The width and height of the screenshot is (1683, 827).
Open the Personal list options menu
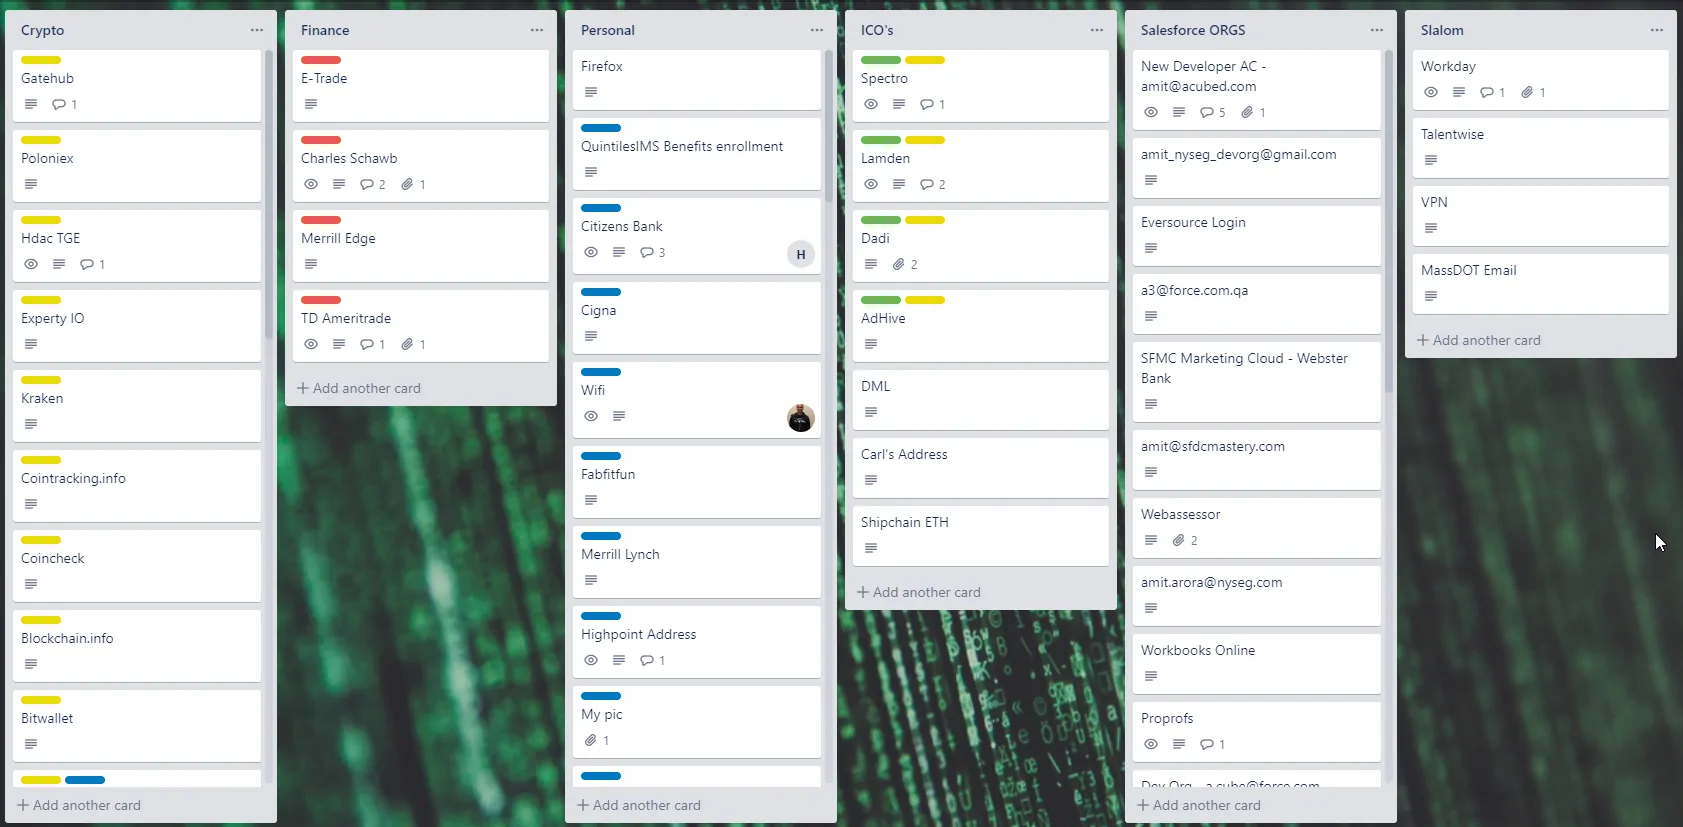817,30
